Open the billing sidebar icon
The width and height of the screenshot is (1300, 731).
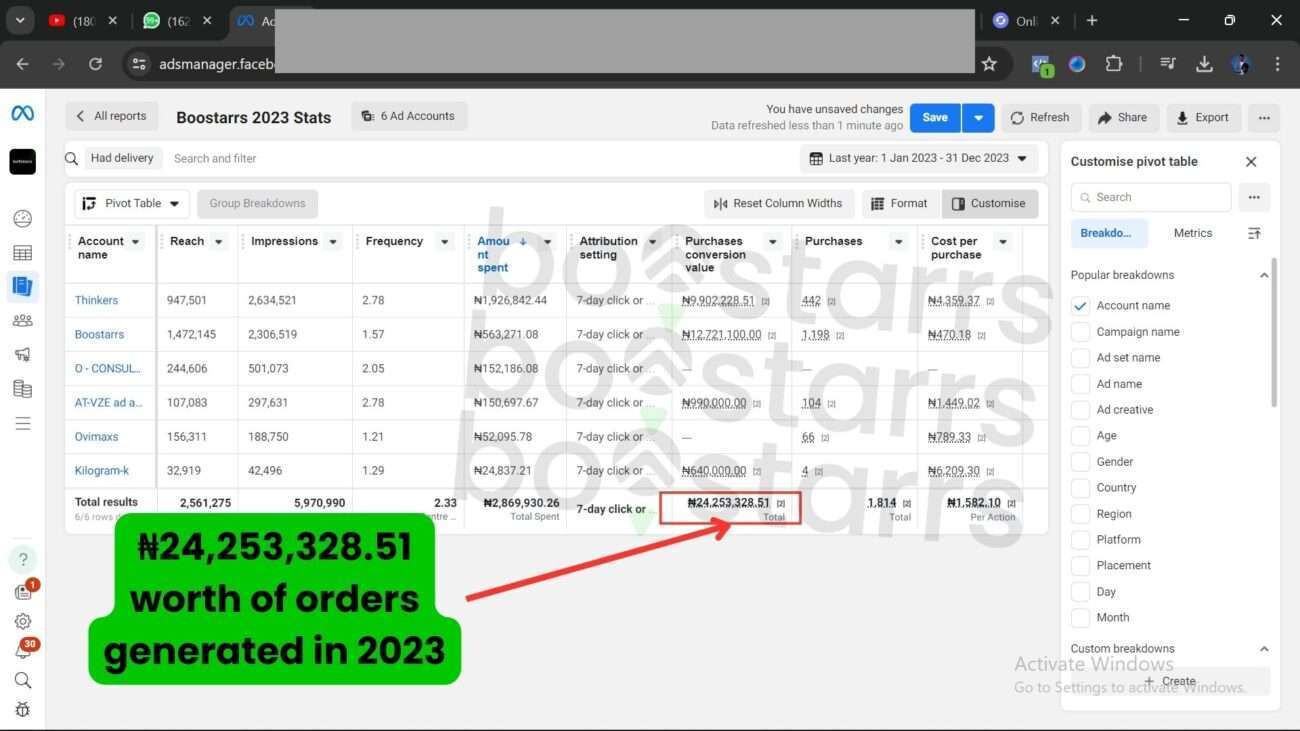pos(22,389)
